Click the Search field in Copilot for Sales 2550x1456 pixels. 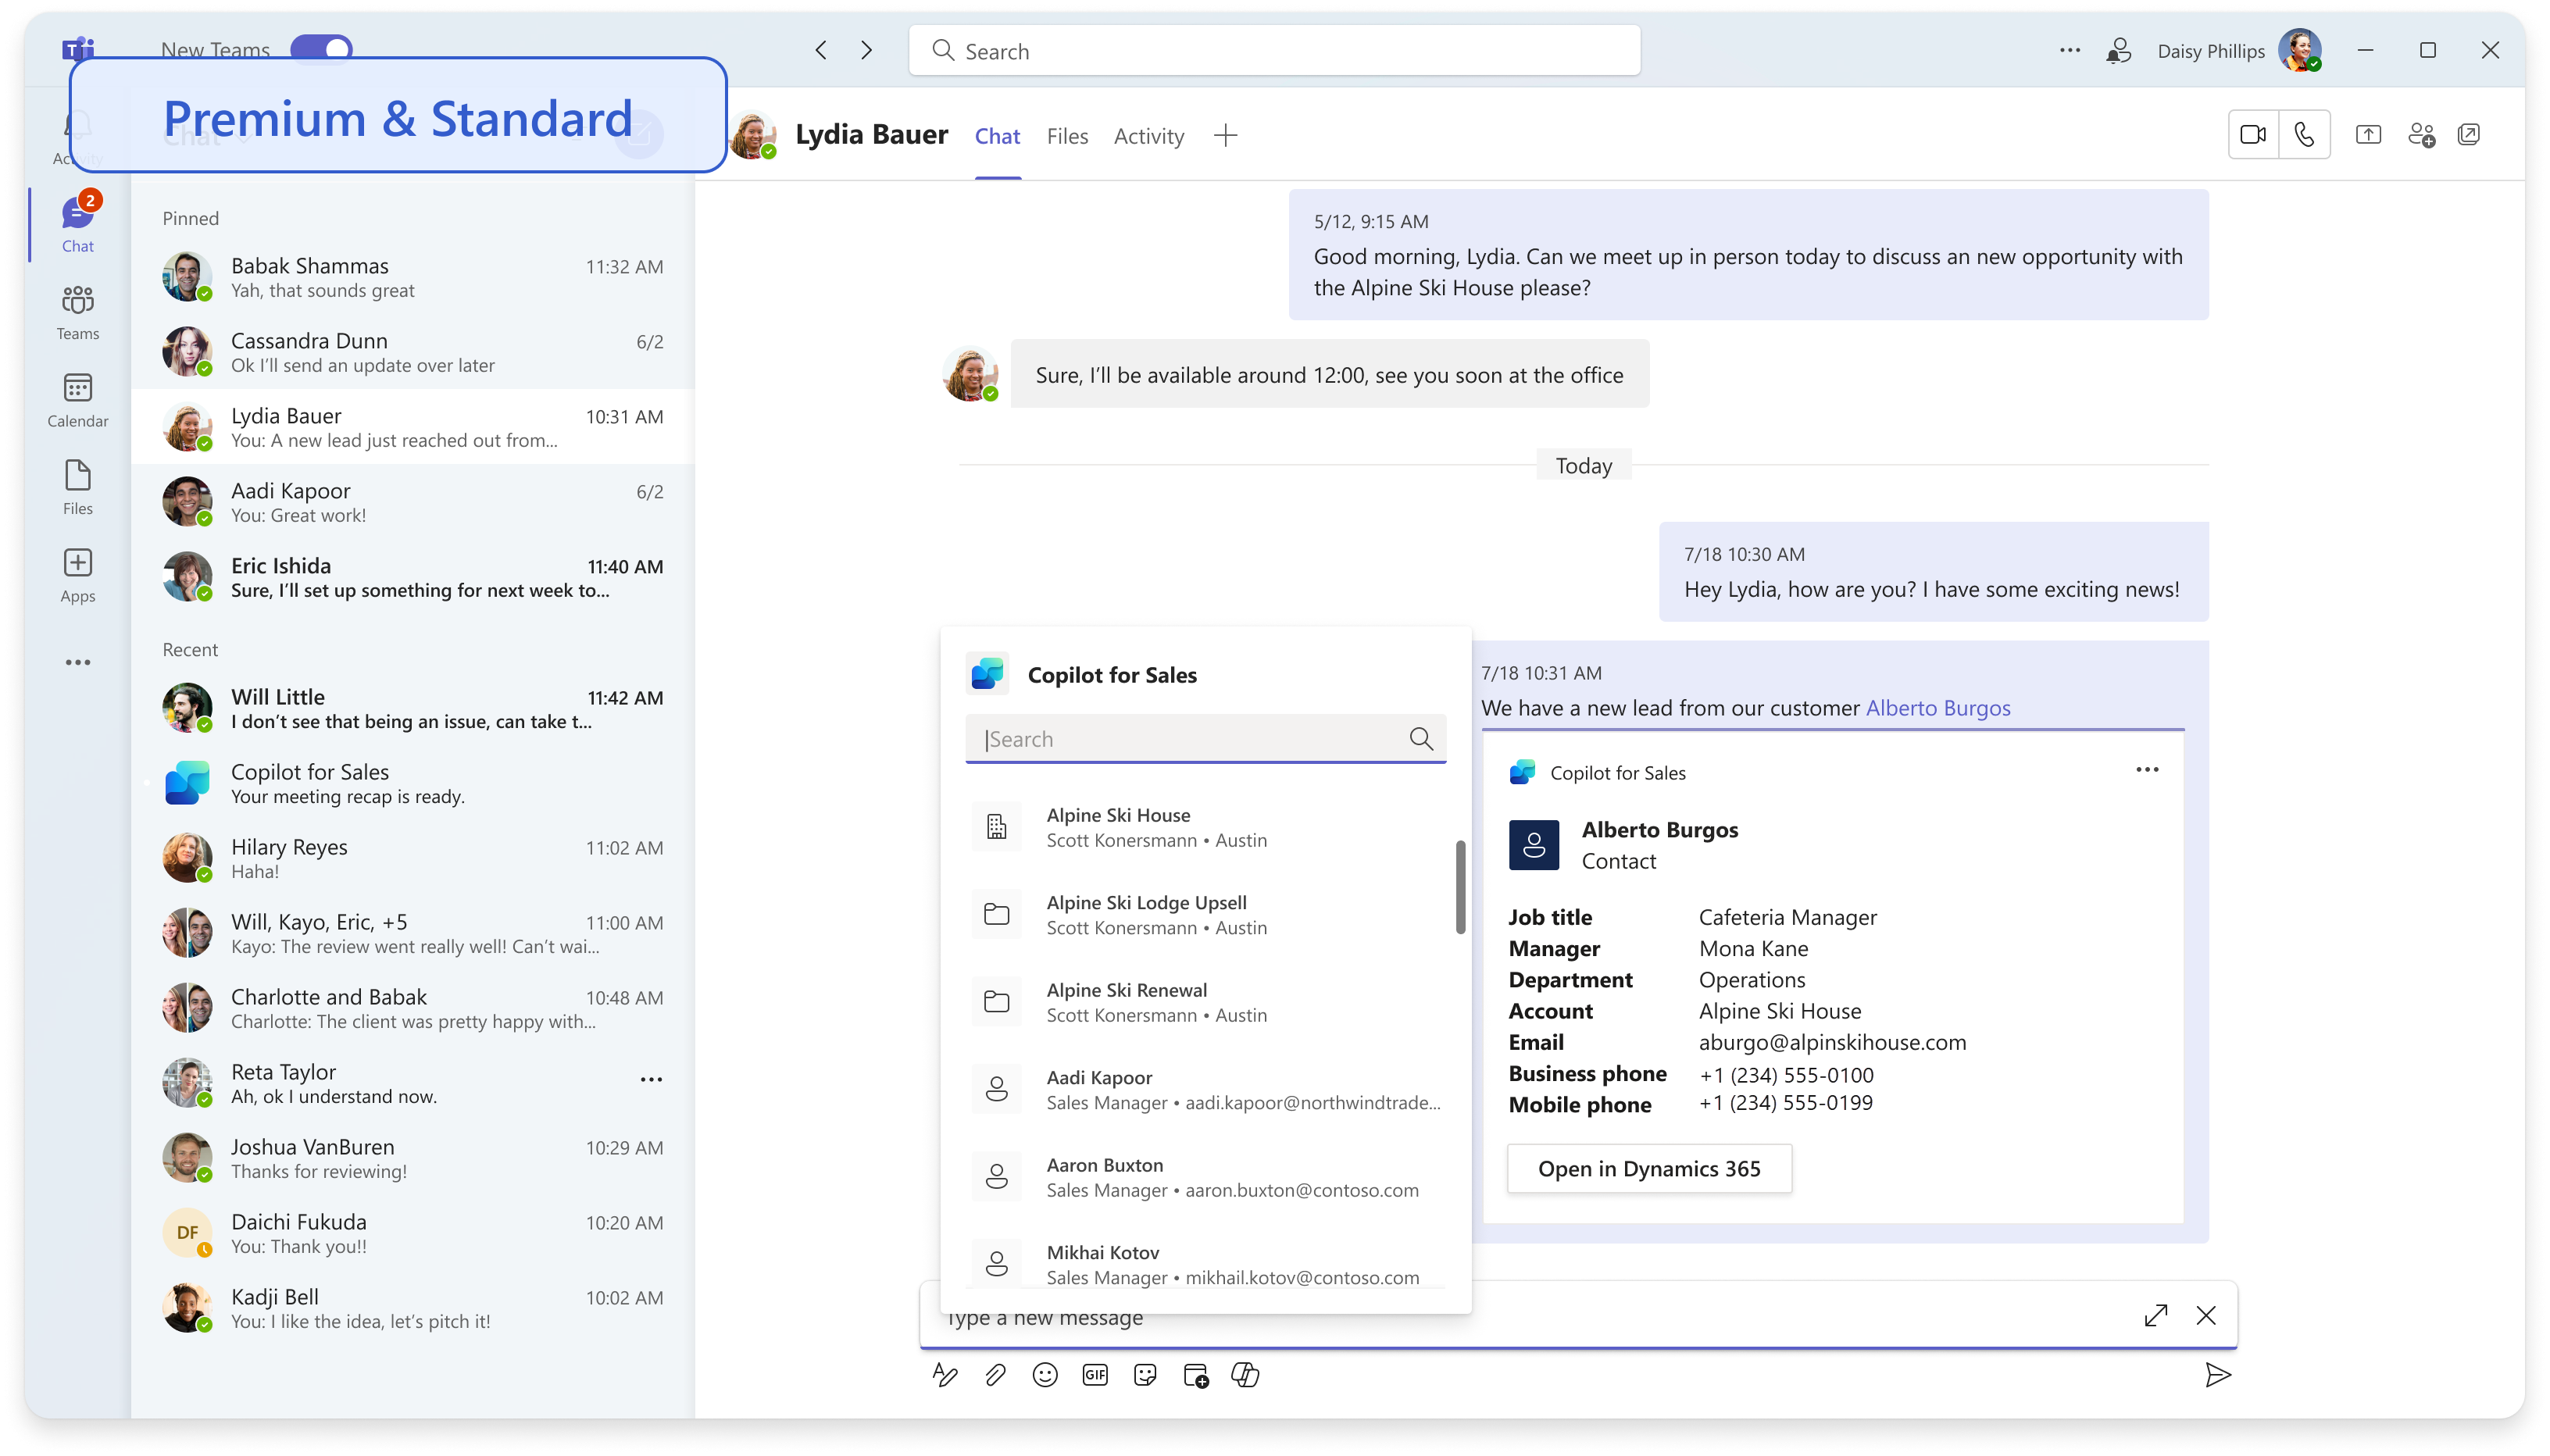coord(1190,738)
